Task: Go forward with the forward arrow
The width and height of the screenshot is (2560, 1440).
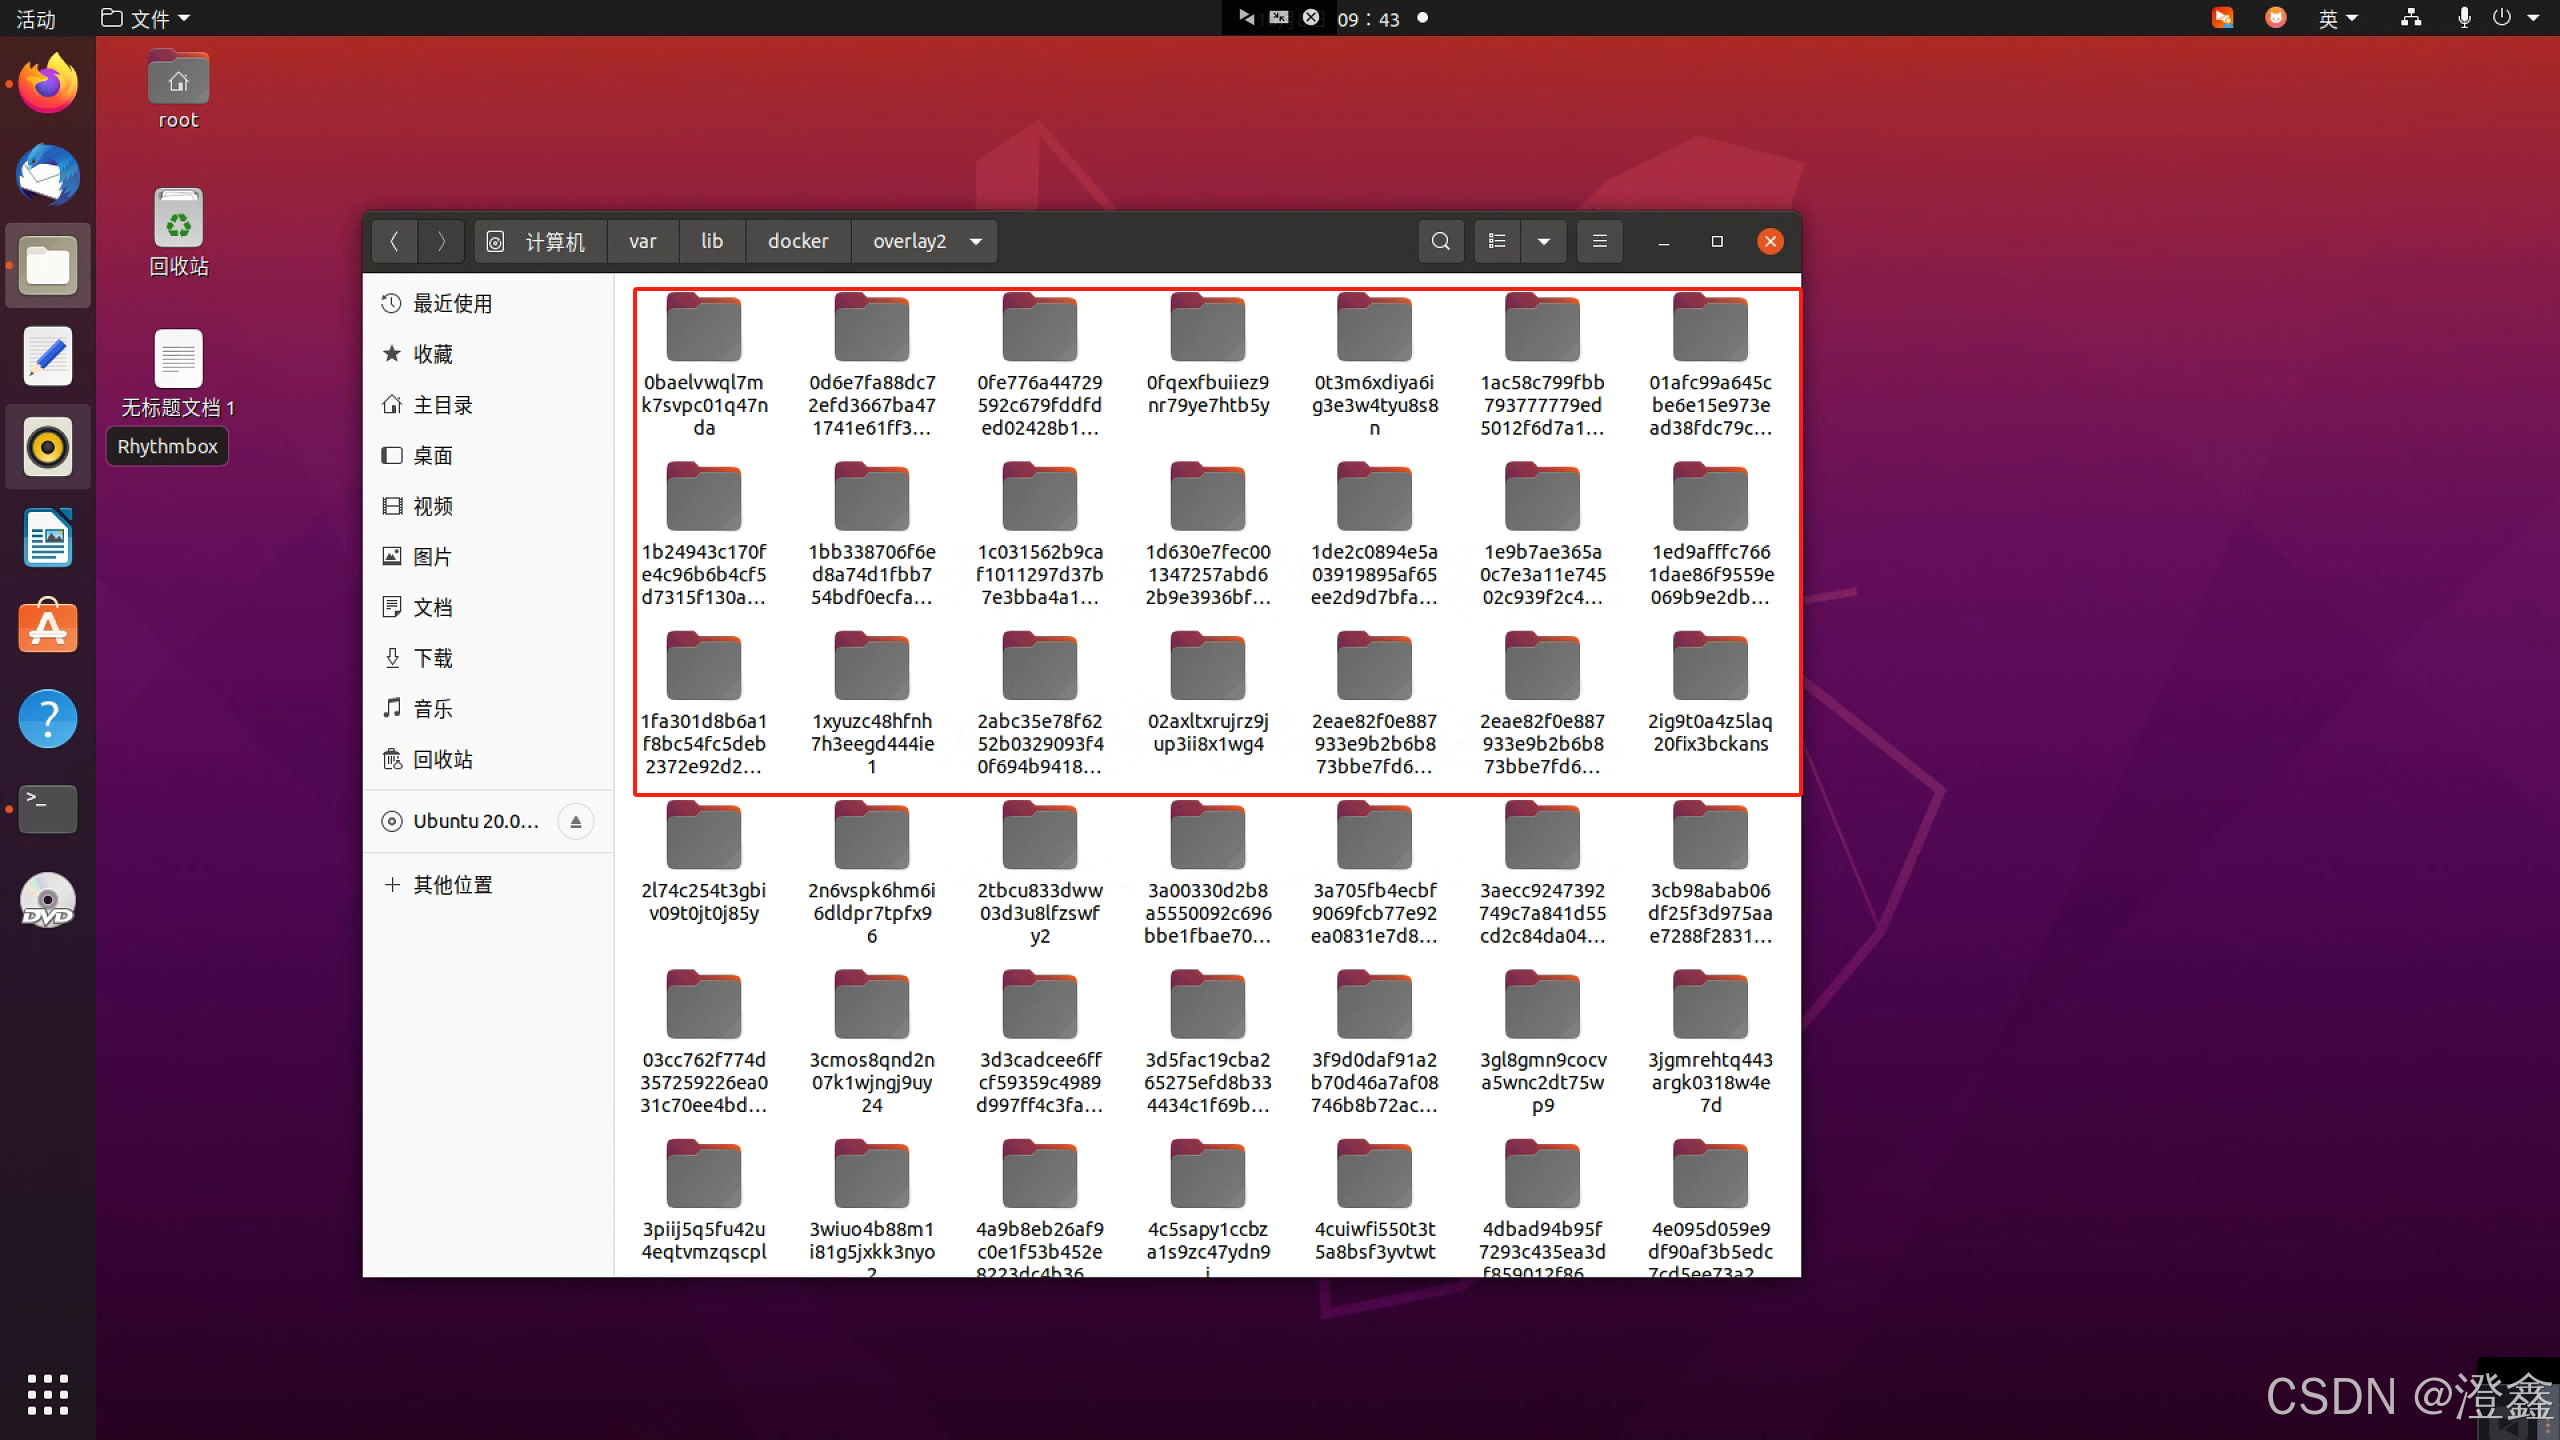Action: [441, 241]
